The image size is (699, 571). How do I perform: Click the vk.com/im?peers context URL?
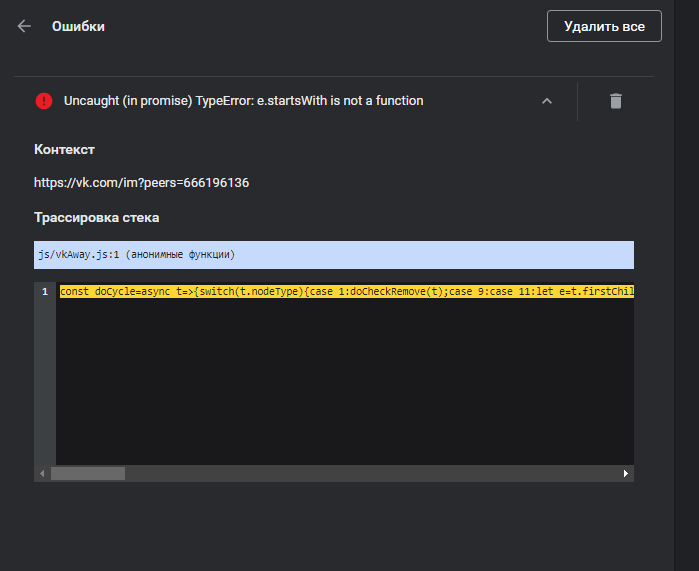coord(141,183)
